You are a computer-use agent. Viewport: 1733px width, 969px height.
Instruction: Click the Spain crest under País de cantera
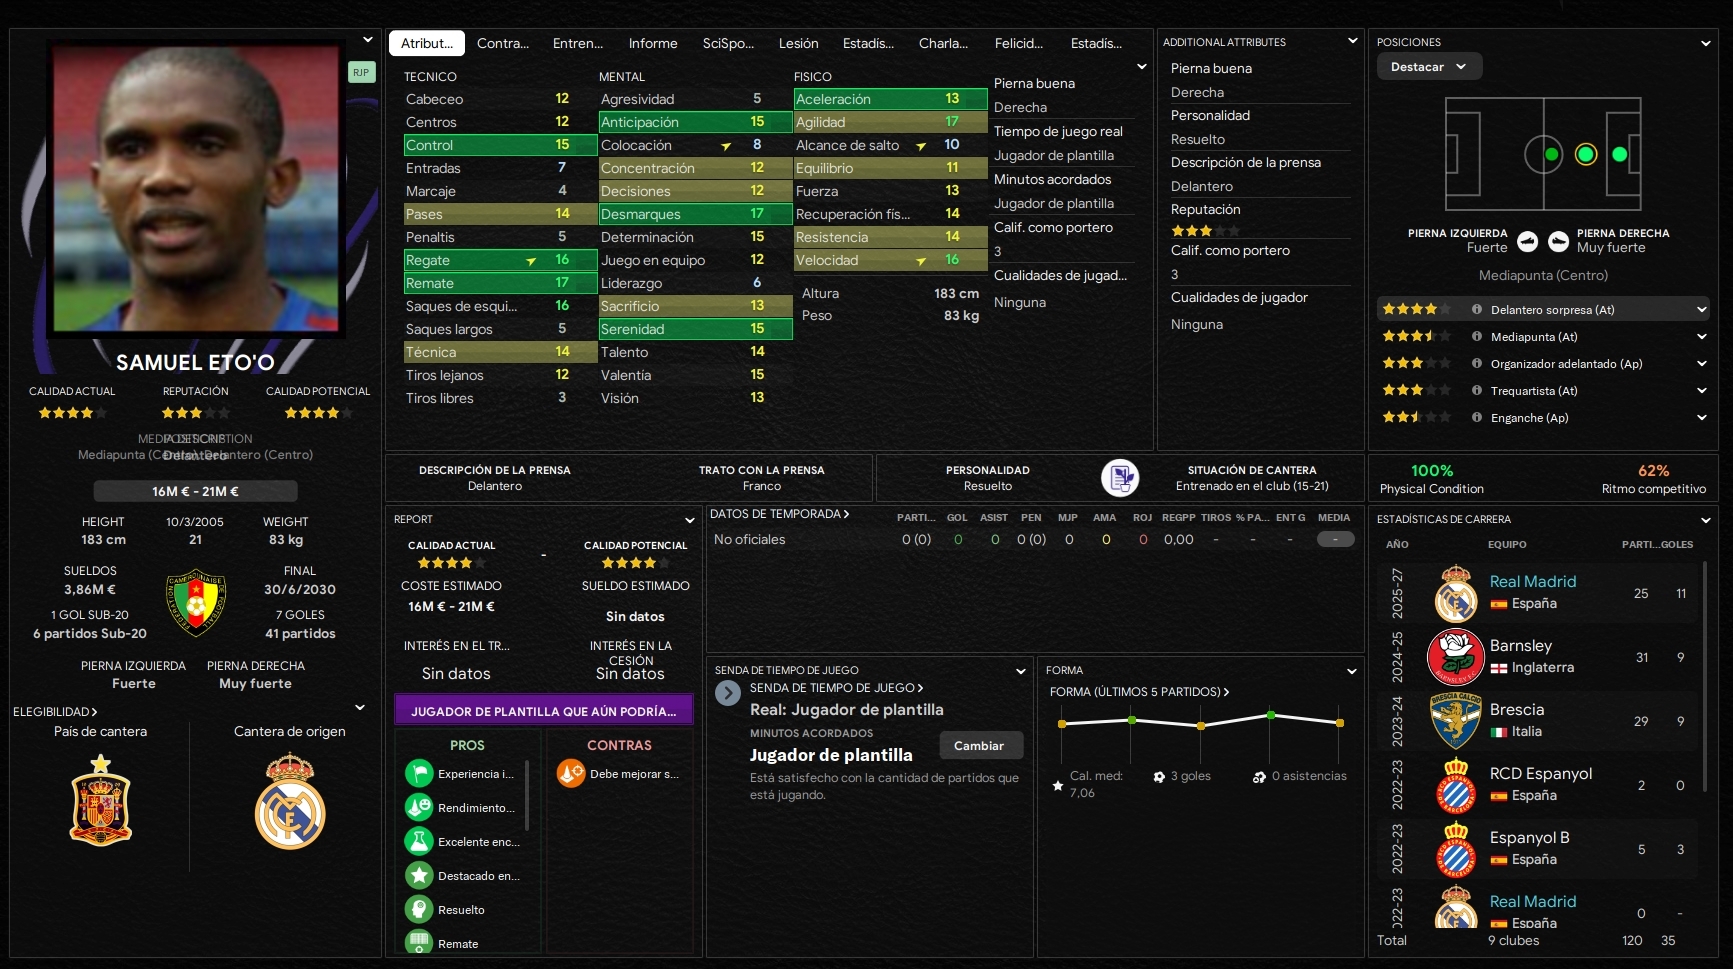[x=101, y=800]
